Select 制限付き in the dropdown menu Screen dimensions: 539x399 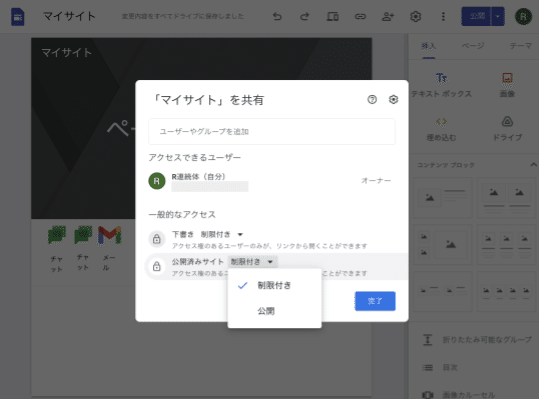coord(274,285)
